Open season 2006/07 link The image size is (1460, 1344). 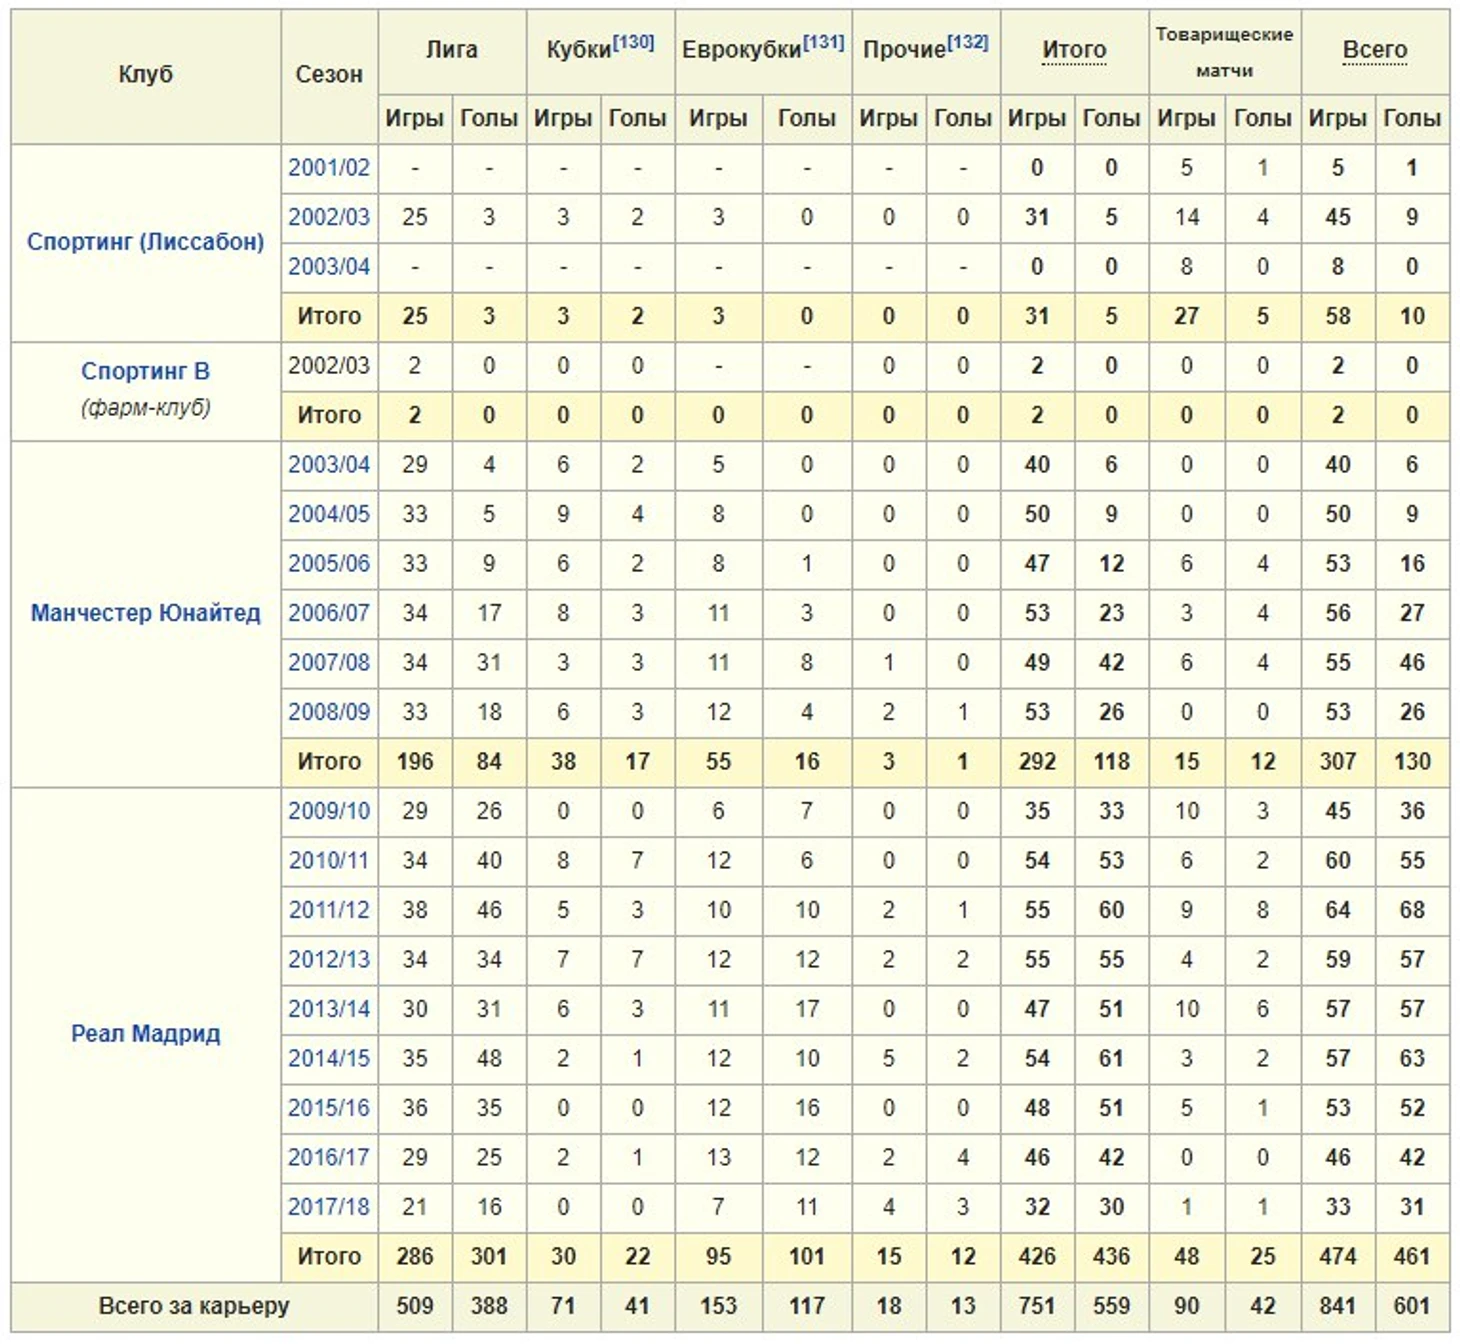point(329,613)
